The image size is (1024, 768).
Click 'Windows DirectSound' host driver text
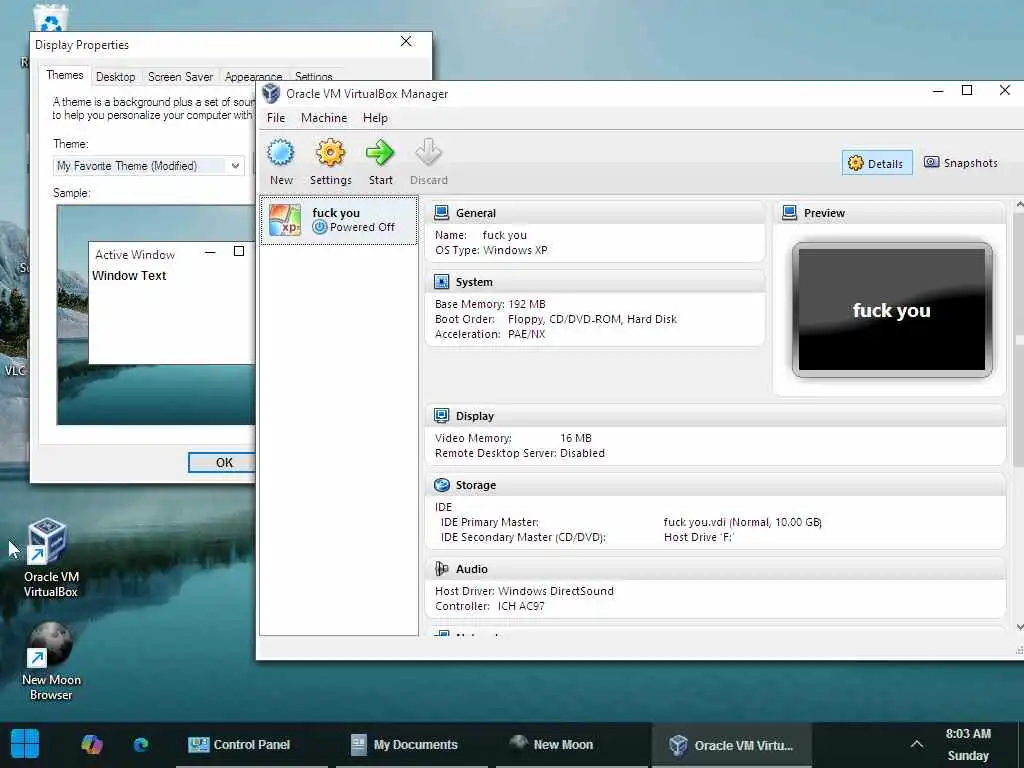556,591
